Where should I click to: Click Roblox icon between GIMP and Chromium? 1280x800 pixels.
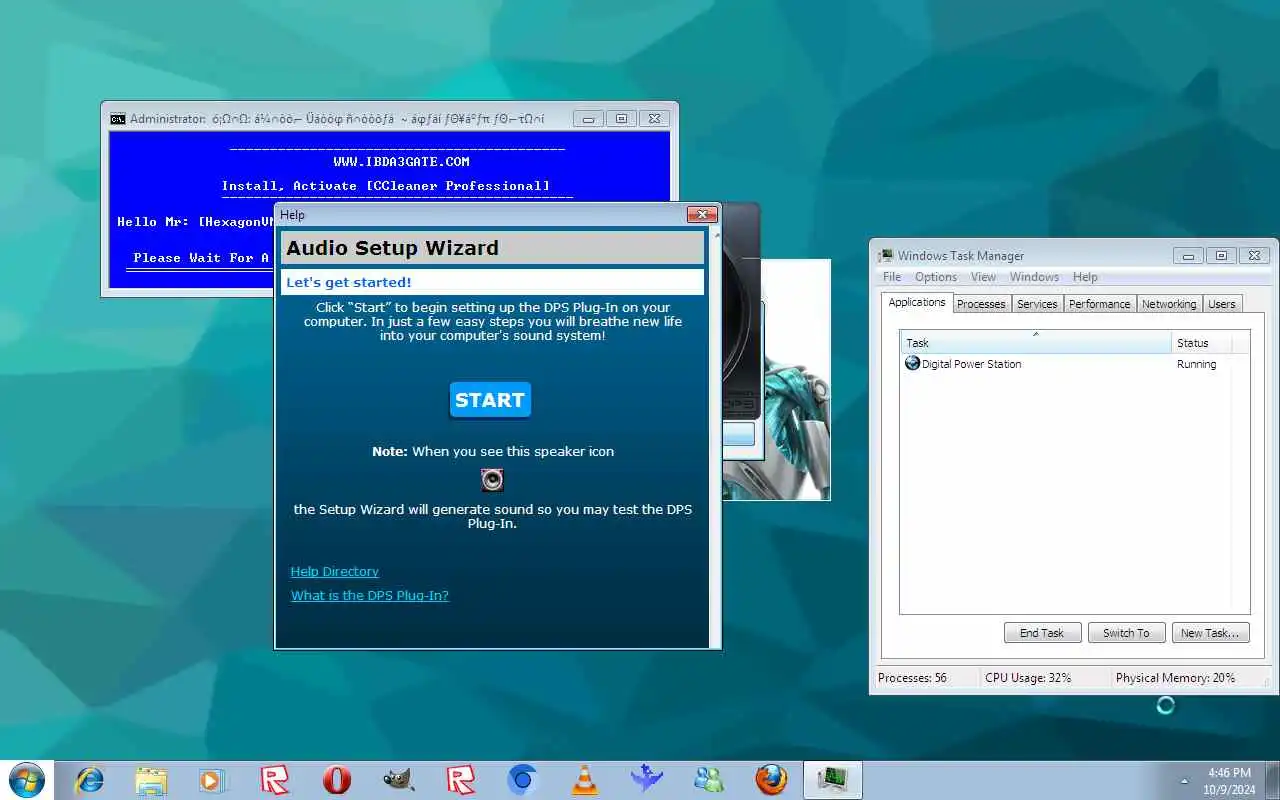(461, 779)
